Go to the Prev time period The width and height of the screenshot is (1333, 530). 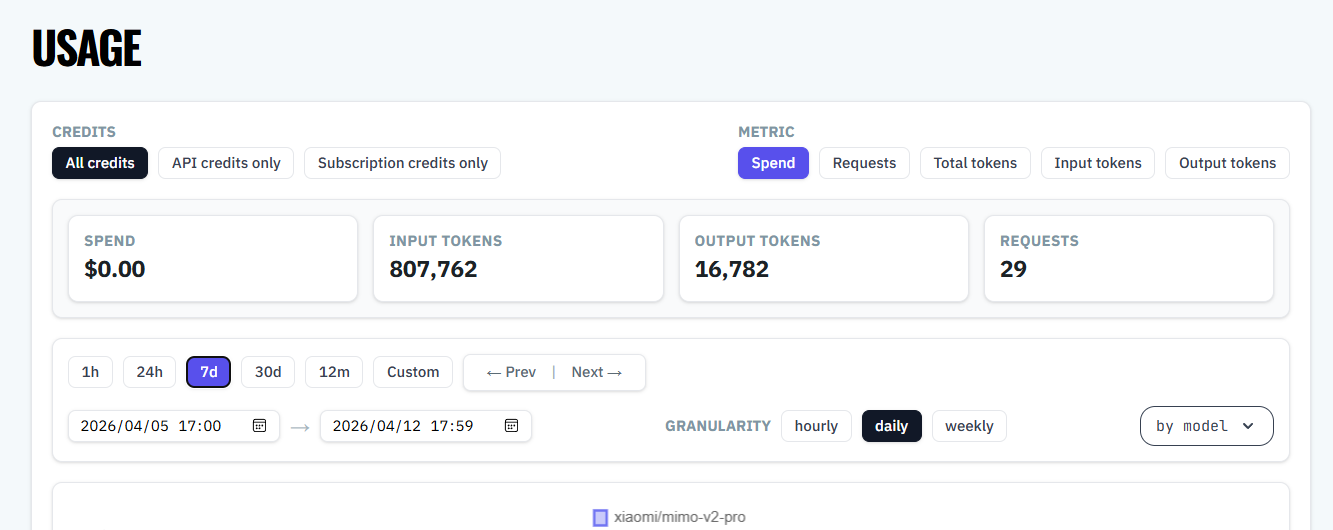(511, 372)
